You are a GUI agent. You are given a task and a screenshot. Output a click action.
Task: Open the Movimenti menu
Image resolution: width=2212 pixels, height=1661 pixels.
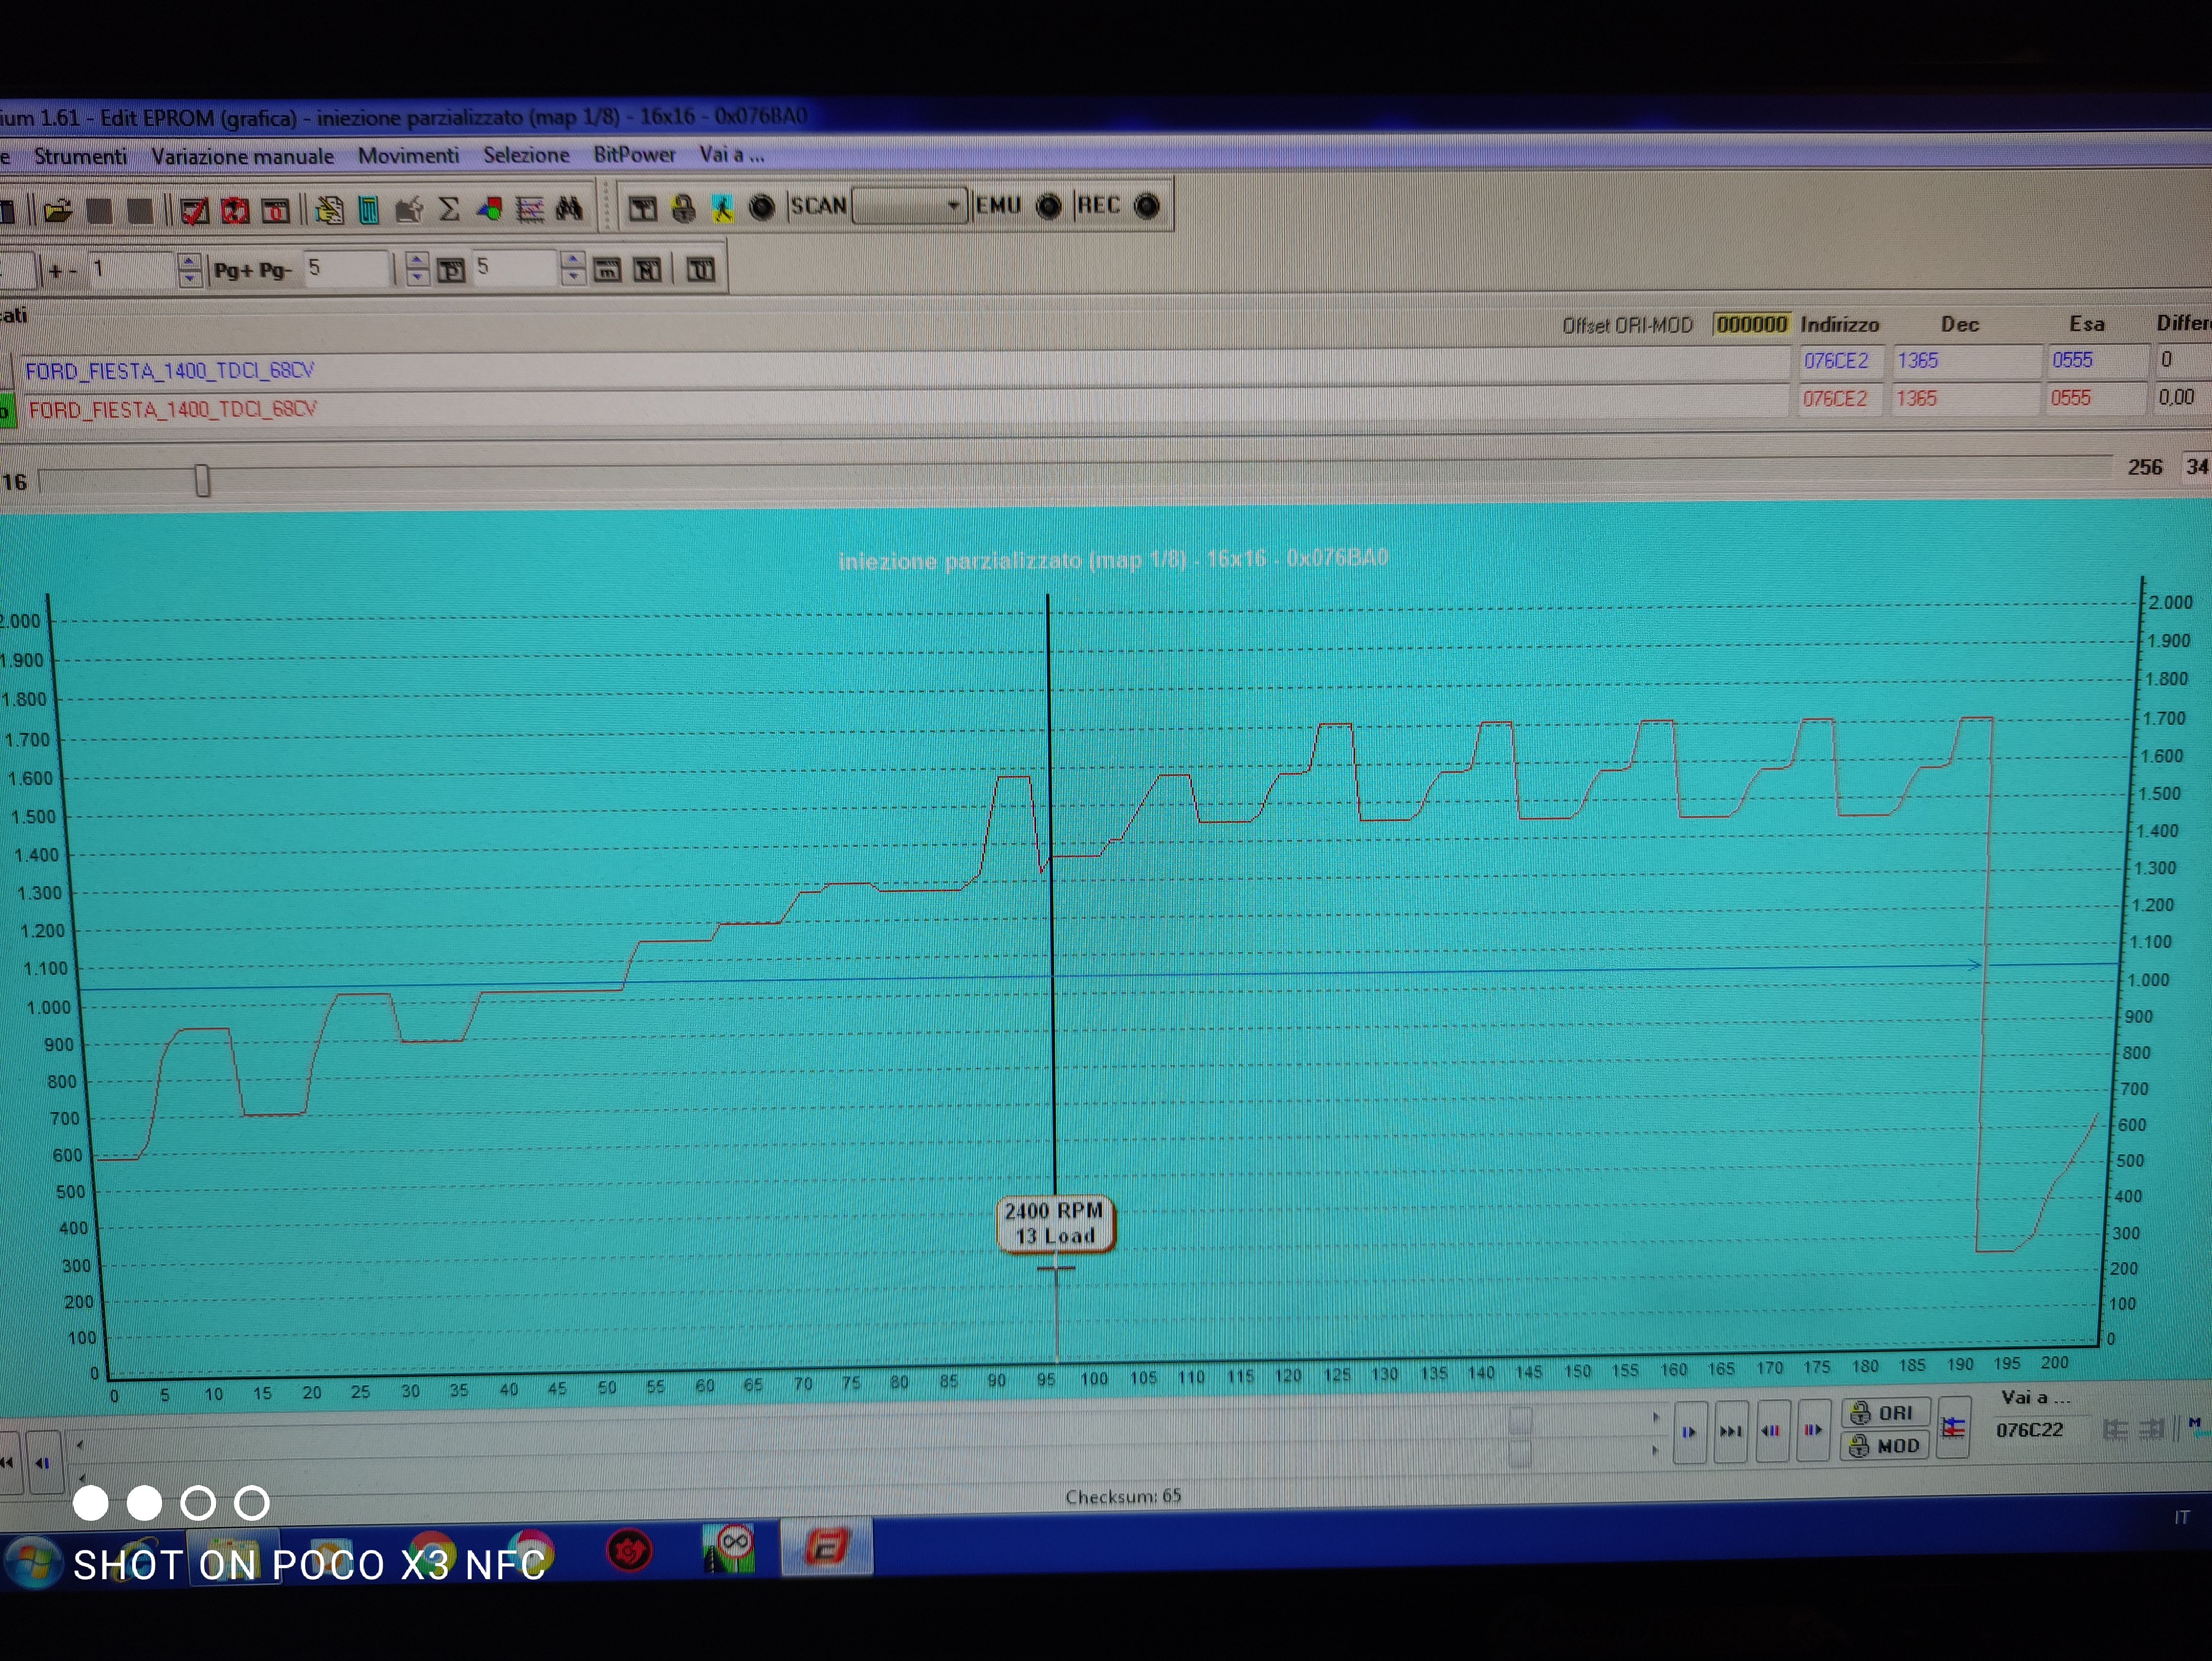point(408,155)
